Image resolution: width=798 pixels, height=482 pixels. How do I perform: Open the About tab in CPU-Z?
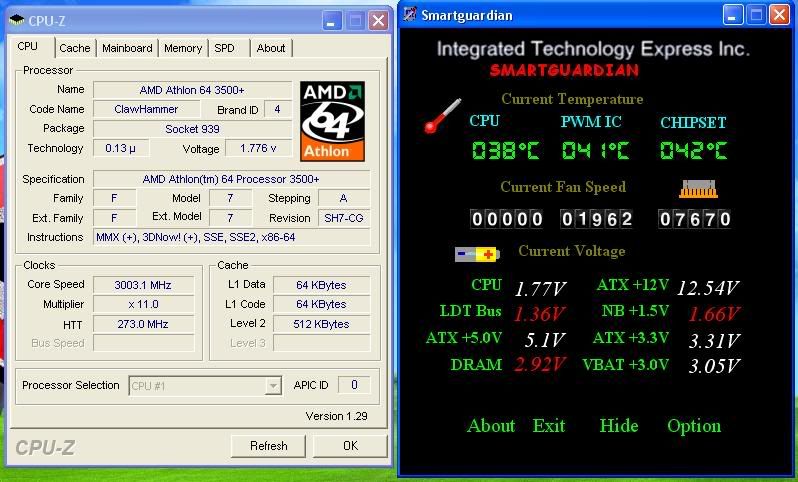tap(271, 48)
